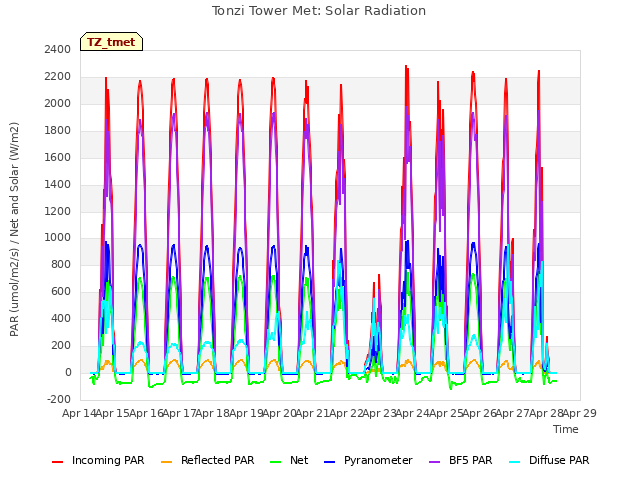Click the y-axis tick label 1000

pyautogui.click(x=58, y=238)
